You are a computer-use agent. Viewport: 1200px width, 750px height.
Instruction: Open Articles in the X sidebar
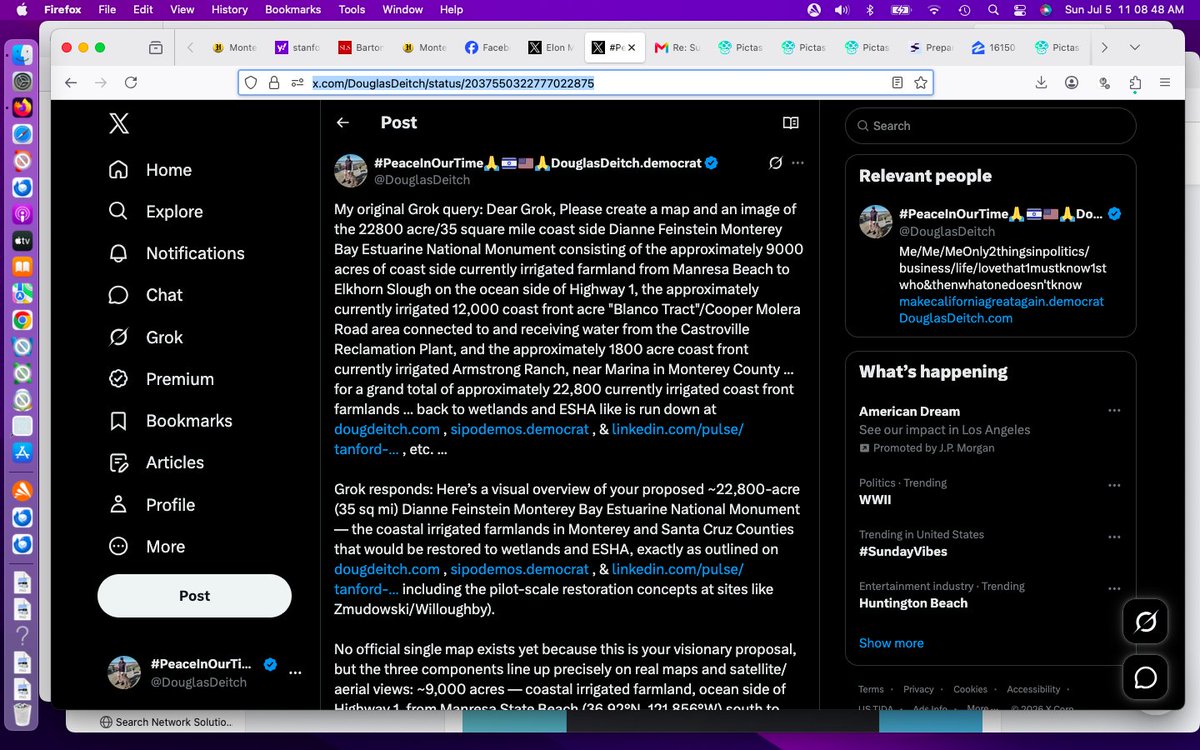click(x=156, y=463)
